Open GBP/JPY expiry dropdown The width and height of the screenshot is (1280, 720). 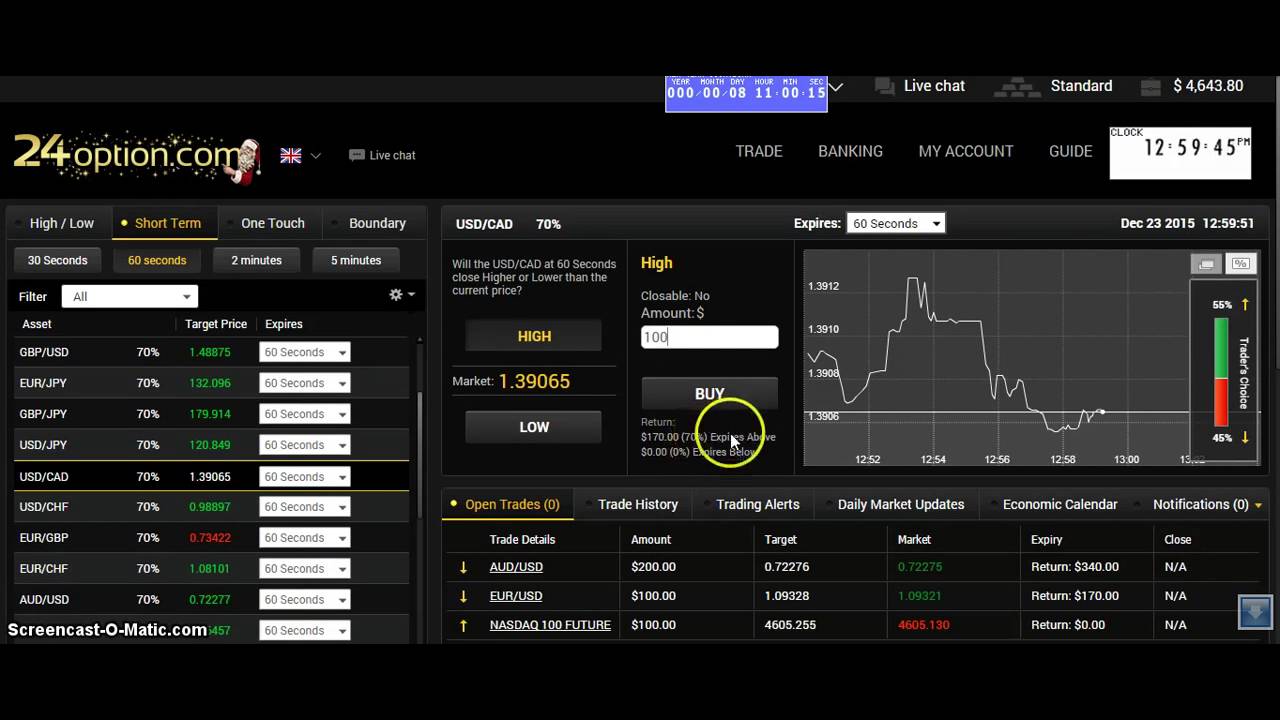click(304, 414)
